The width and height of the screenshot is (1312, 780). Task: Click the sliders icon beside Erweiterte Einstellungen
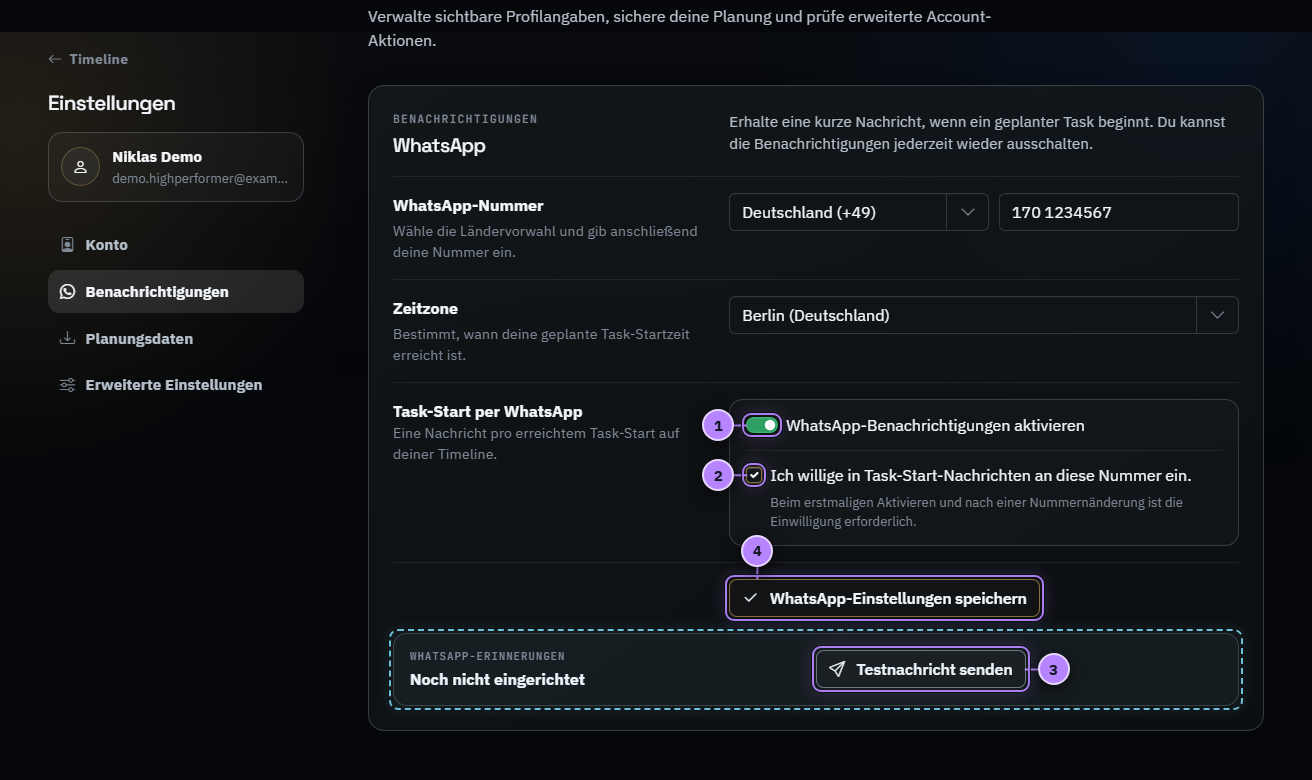[68, 385]
